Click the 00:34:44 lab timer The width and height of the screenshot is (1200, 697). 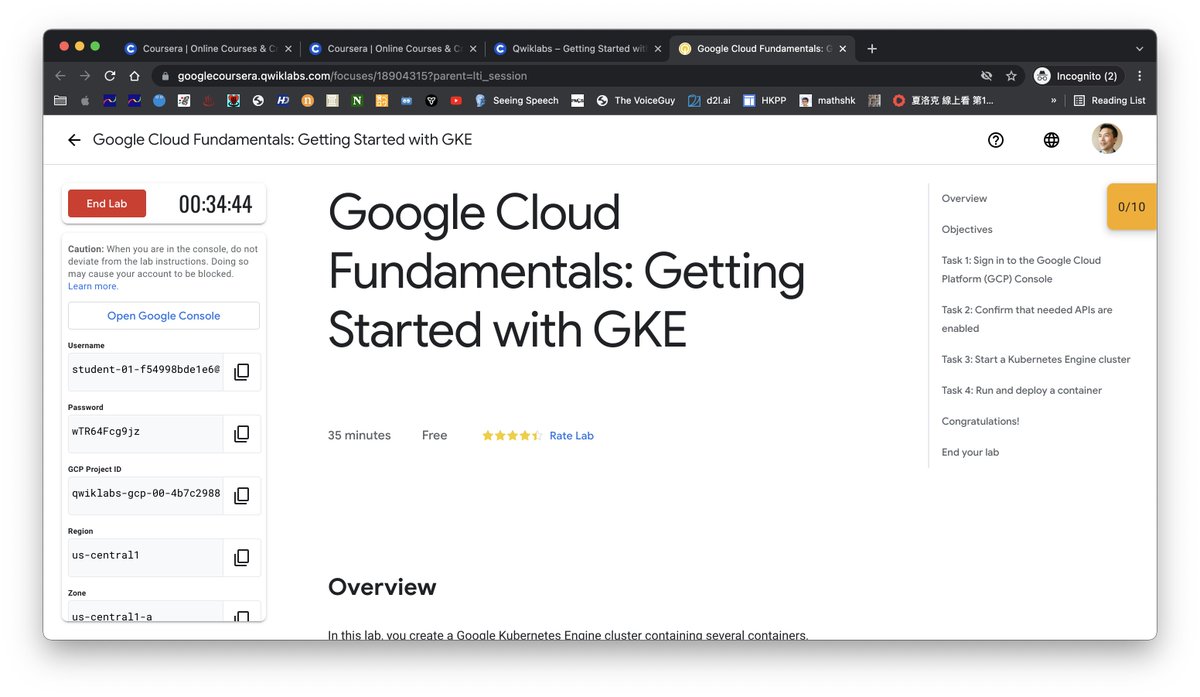click(x=215, y=204)
